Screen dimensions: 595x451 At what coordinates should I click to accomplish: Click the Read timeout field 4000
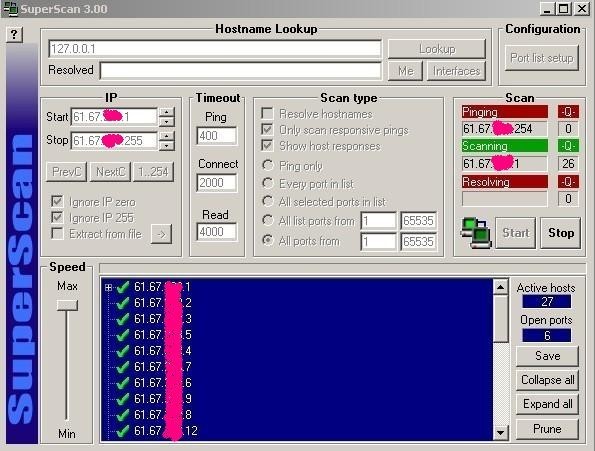[216, 231]
